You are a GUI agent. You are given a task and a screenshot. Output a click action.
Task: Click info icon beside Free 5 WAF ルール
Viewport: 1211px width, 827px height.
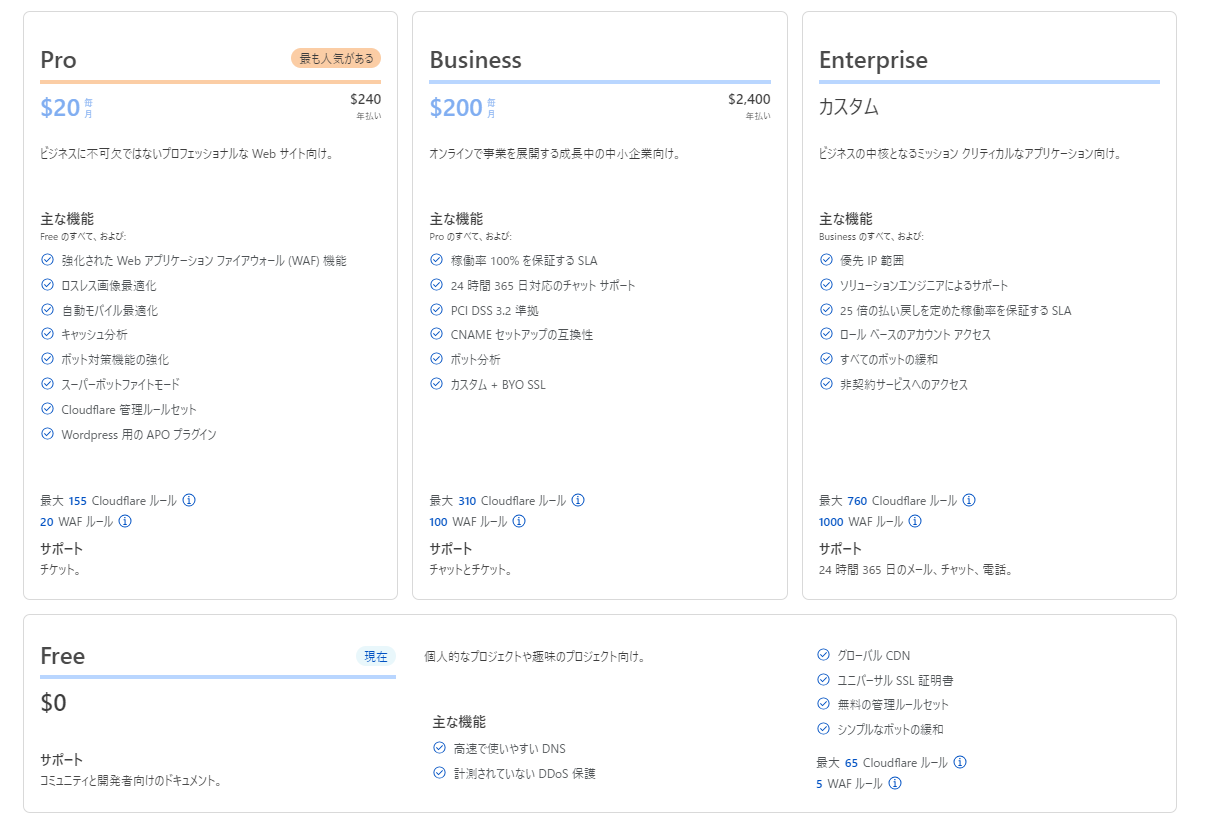895,783
